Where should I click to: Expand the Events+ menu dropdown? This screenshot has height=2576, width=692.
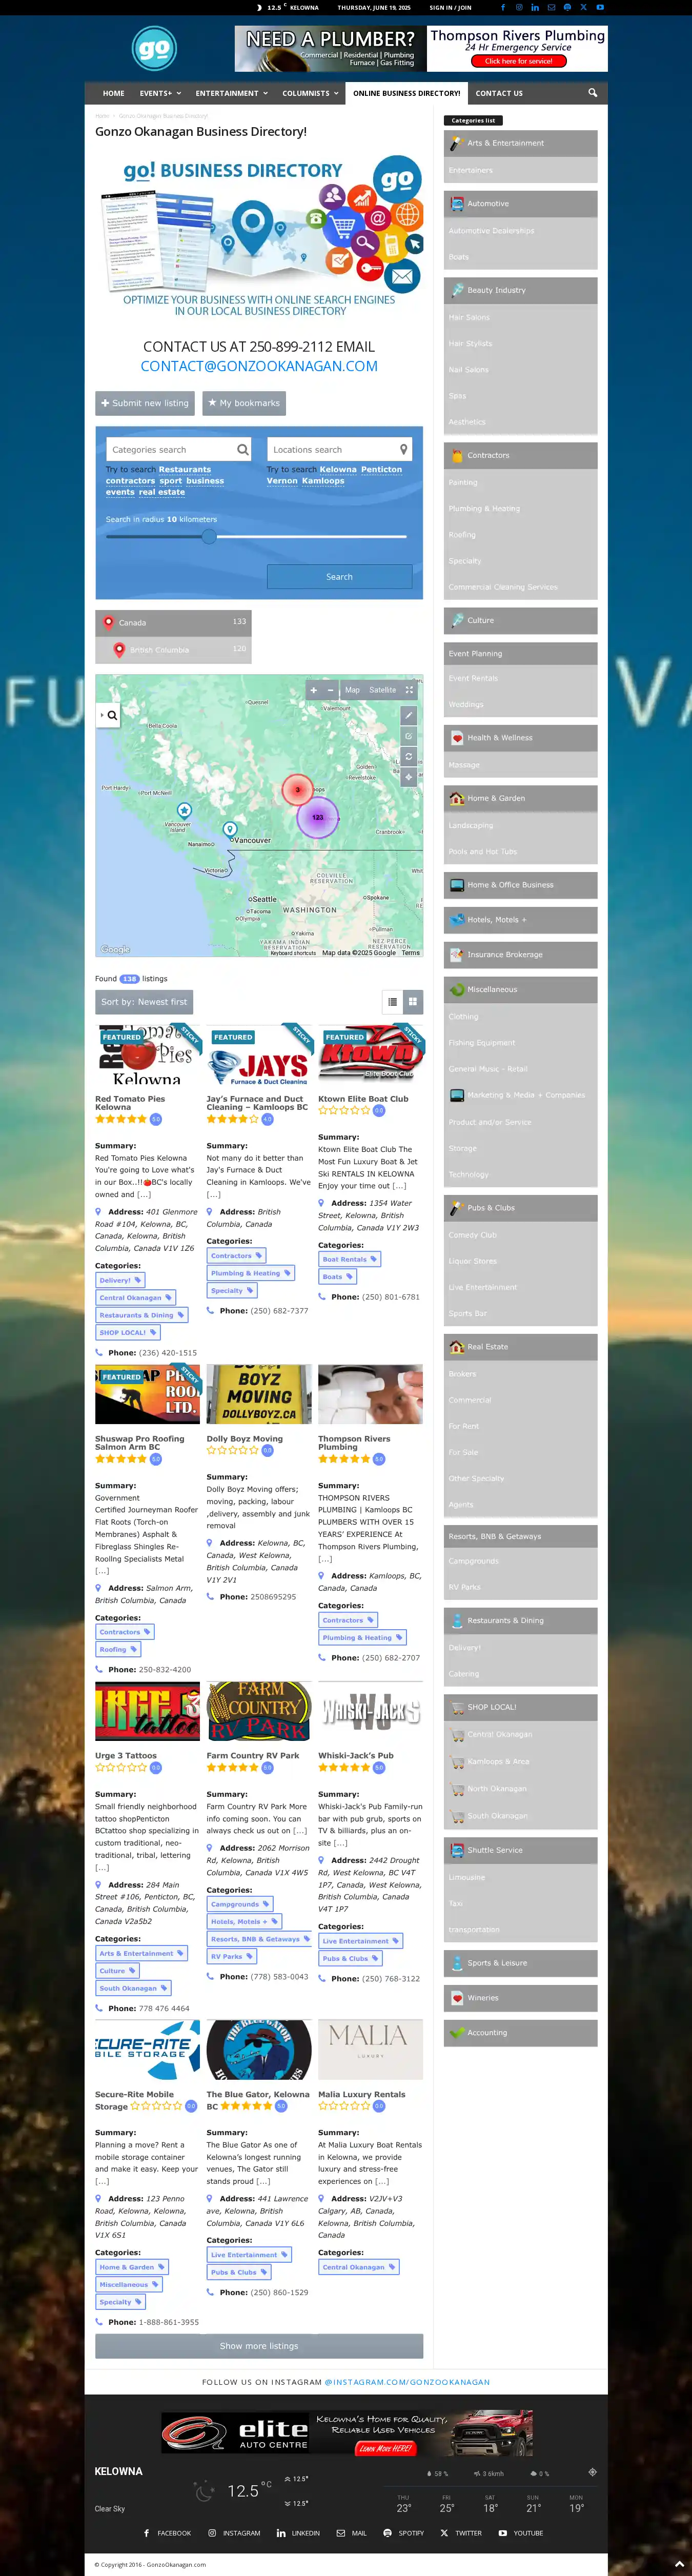tap(160, 93)
